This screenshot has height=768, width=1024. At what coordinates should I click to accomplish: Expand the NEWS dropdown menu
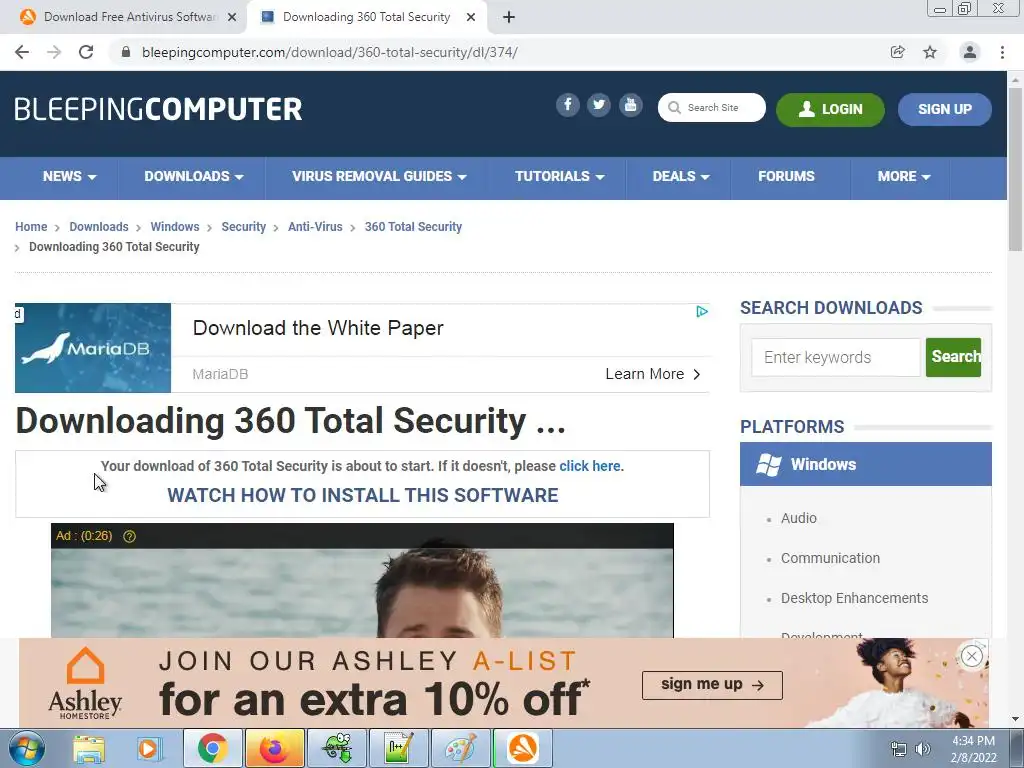click(x=69, y=176)
